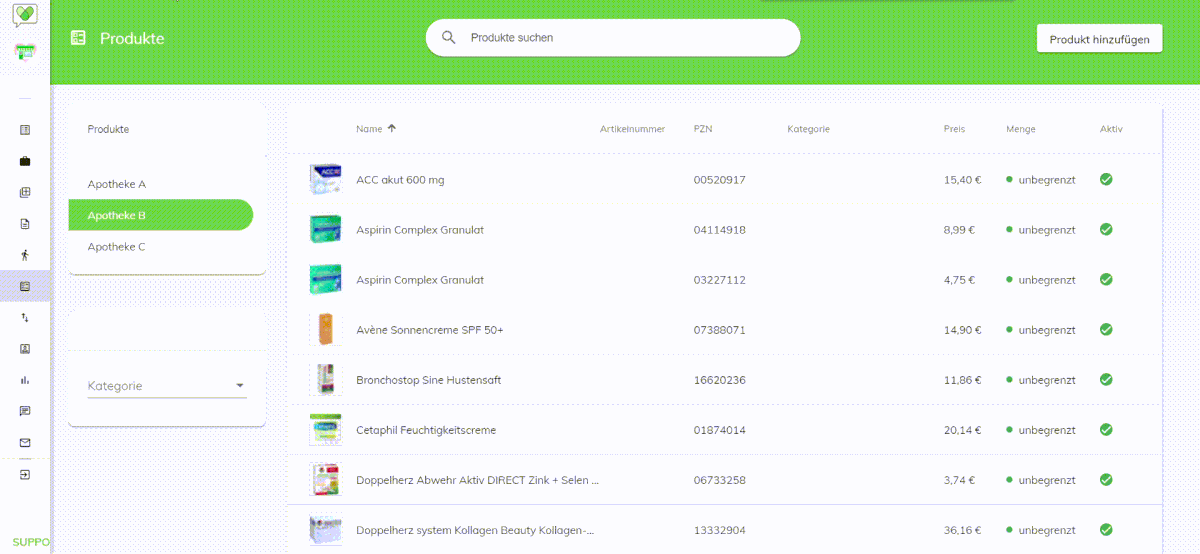Click the price 15,40 € cell

(x=962, y=180)
